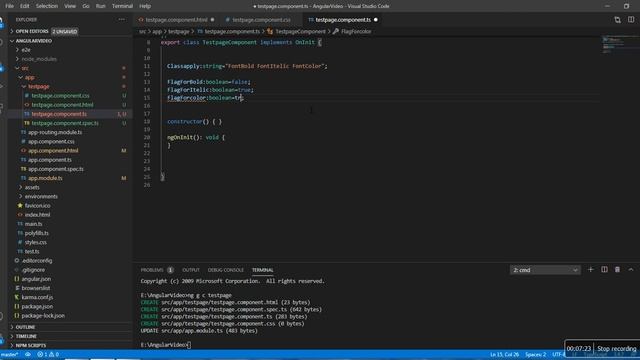The width and height of the screenshot is (640, 360).
Task: Collapse the src folder
Action: [x=18, y=68]
